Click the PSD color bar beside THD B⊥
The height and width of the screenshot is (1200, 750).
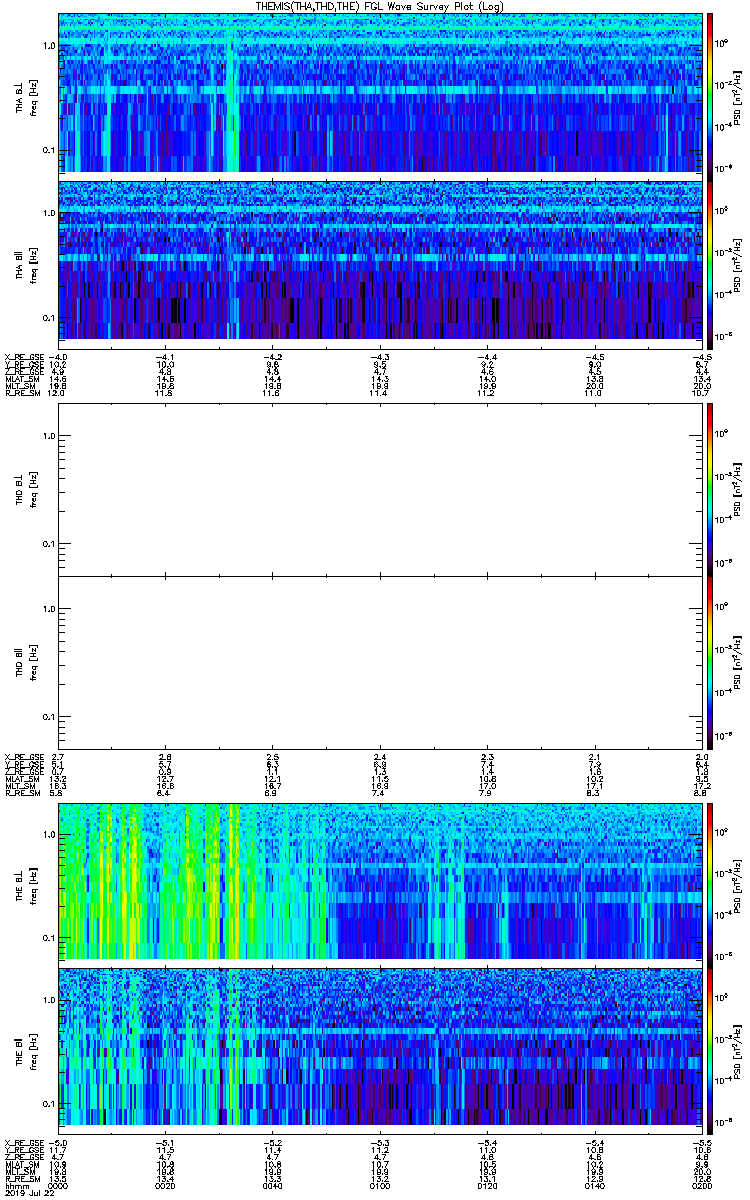coord(709,489)
